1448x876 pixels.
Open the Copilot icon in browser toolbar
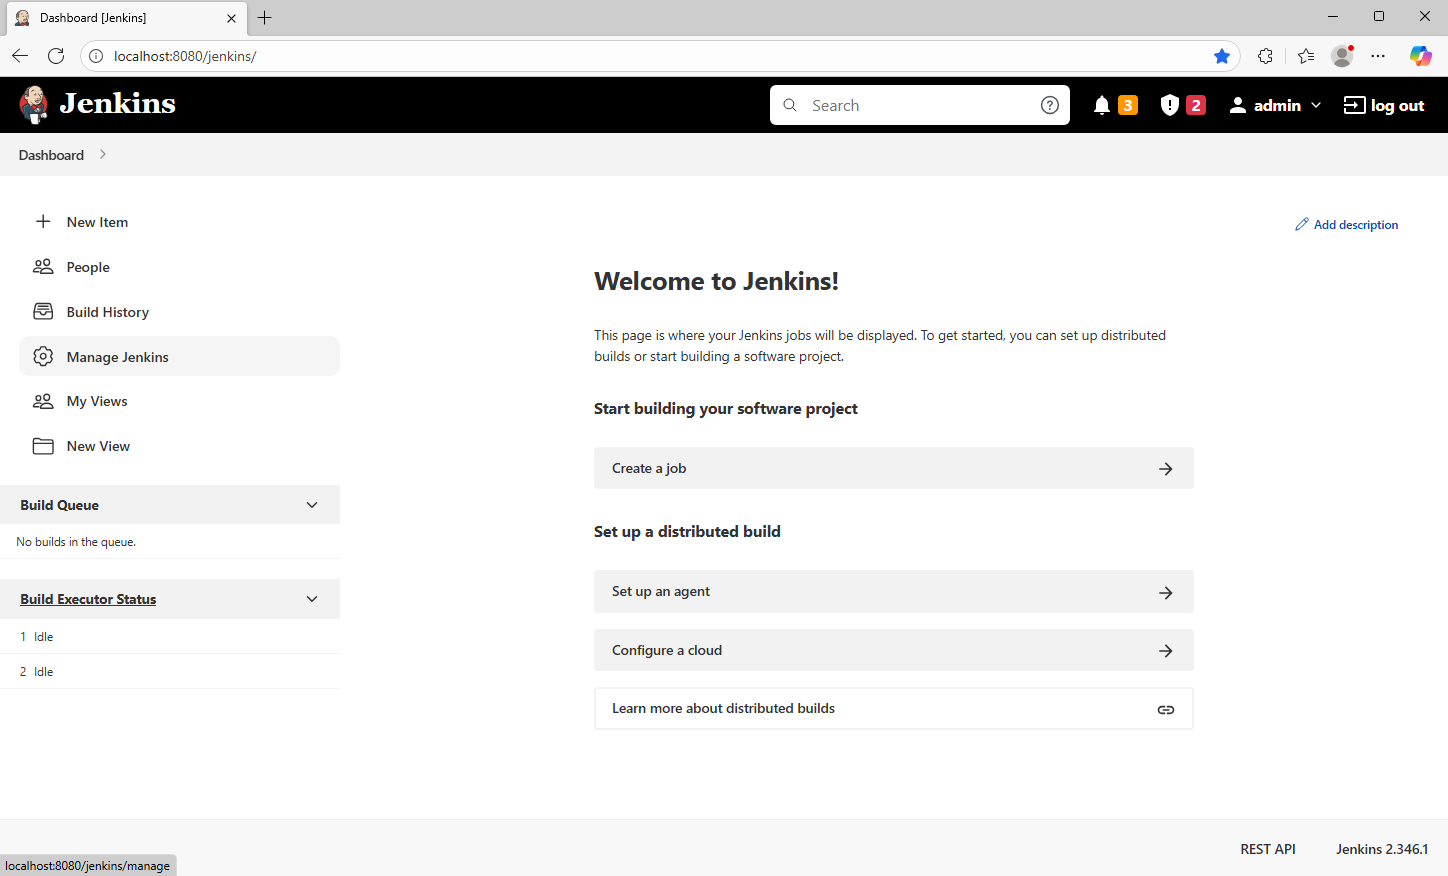pos(1421,56)
